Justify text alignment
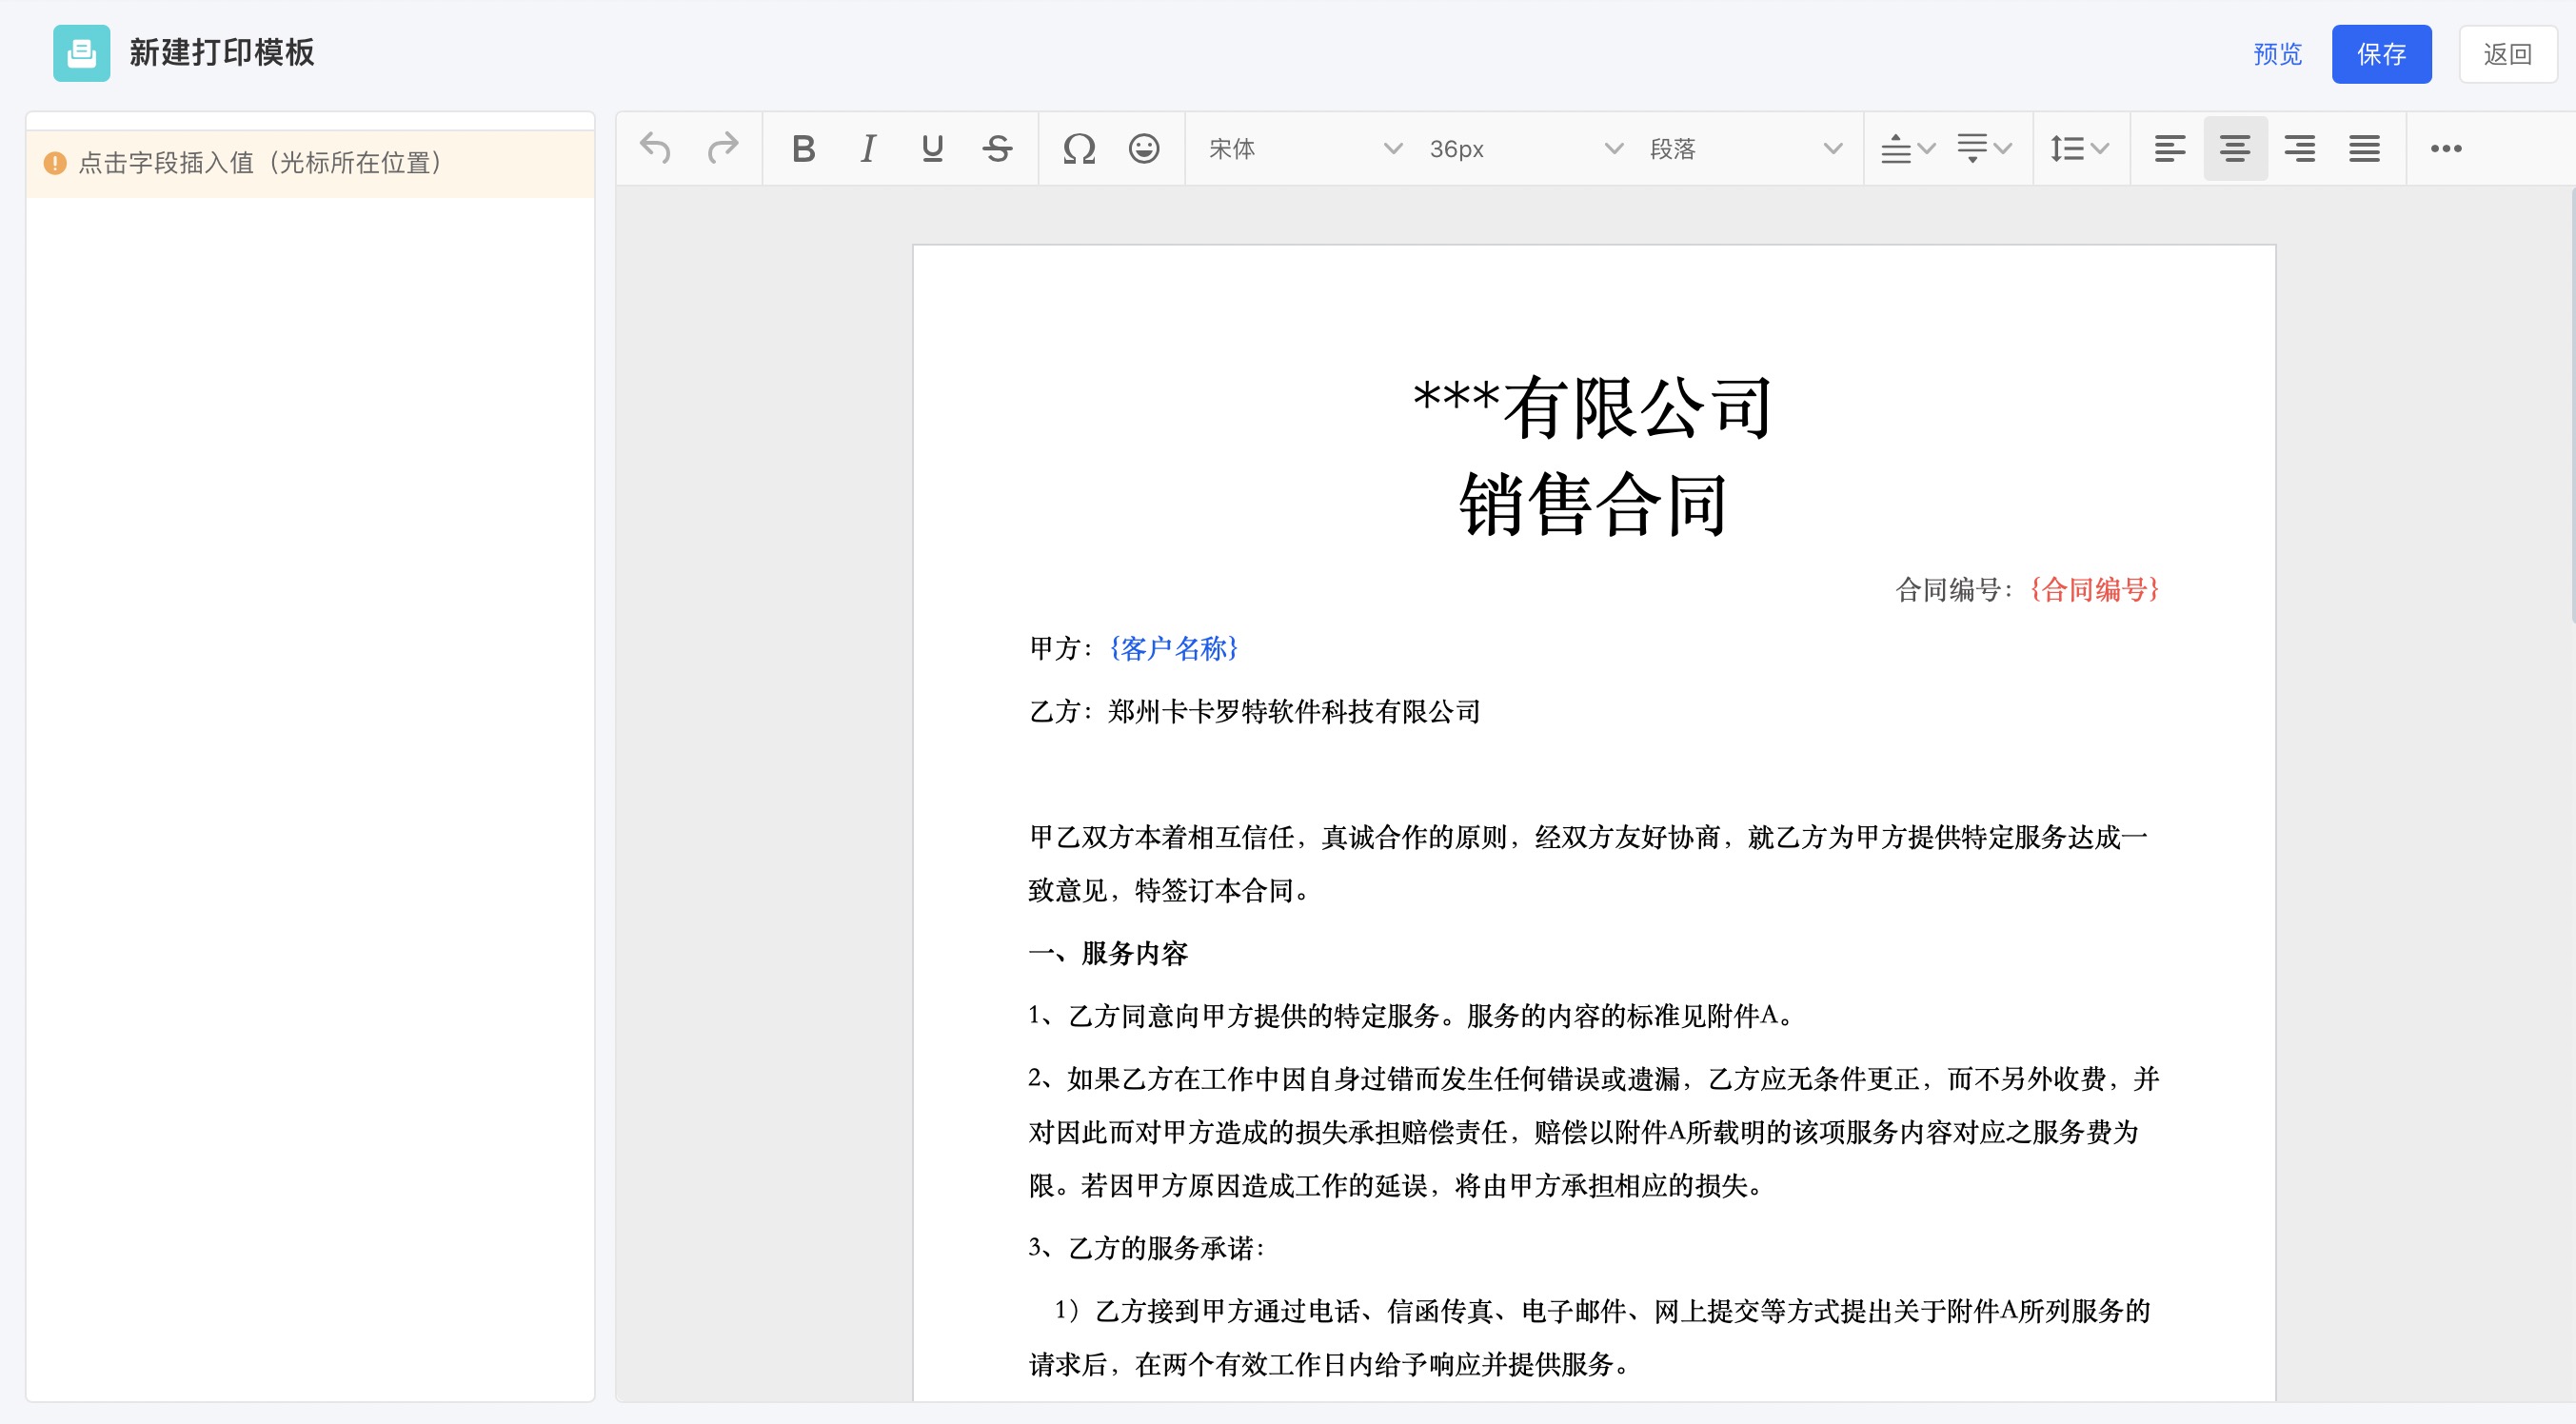 [2364, 148]
